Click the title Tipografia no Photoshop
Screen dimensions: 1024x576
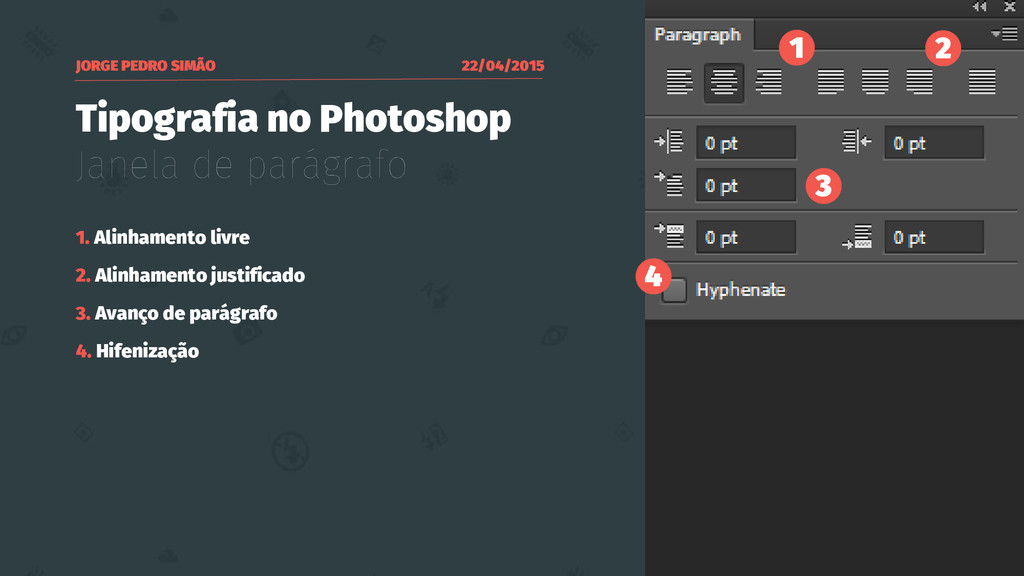tap(293, 118)
